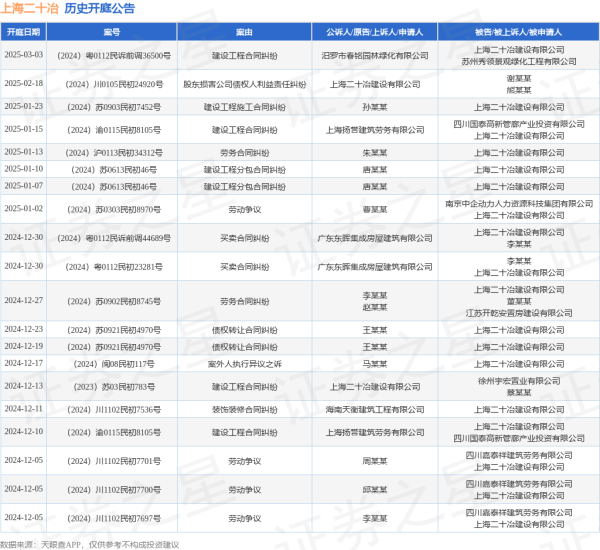Select the 被告/被上诉人/被申请人 column header
The width and height of the screenshot is (600, 550).
[518, 32]
